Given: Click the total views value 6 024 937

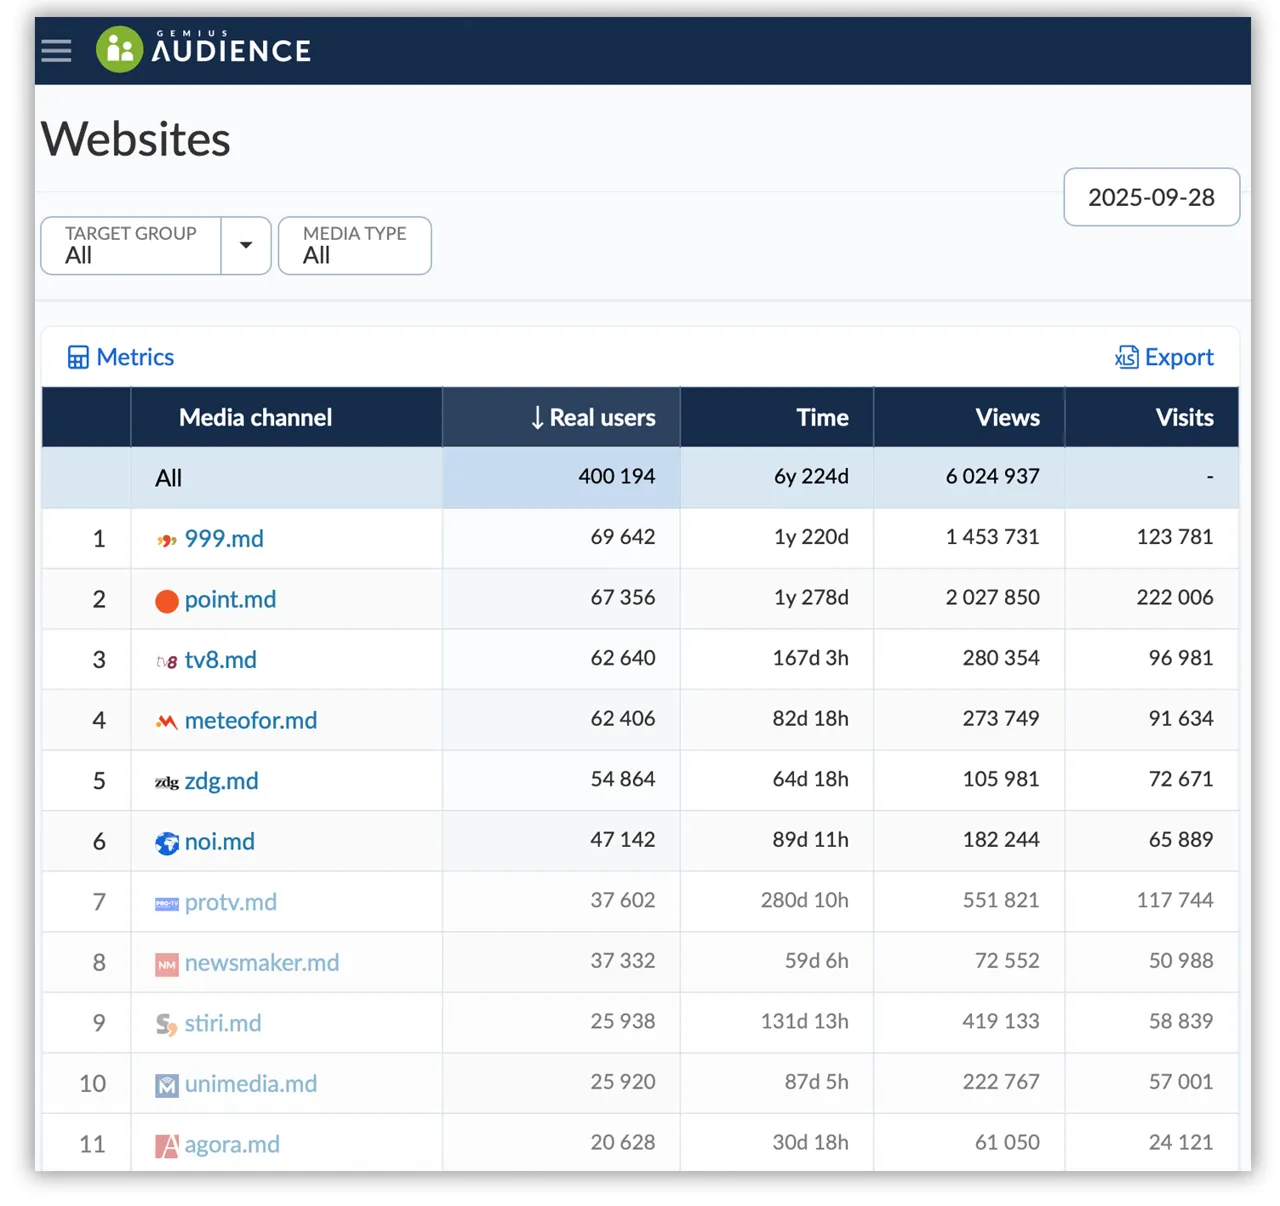Looking at the screenshot, I should (x=993, y=476).
